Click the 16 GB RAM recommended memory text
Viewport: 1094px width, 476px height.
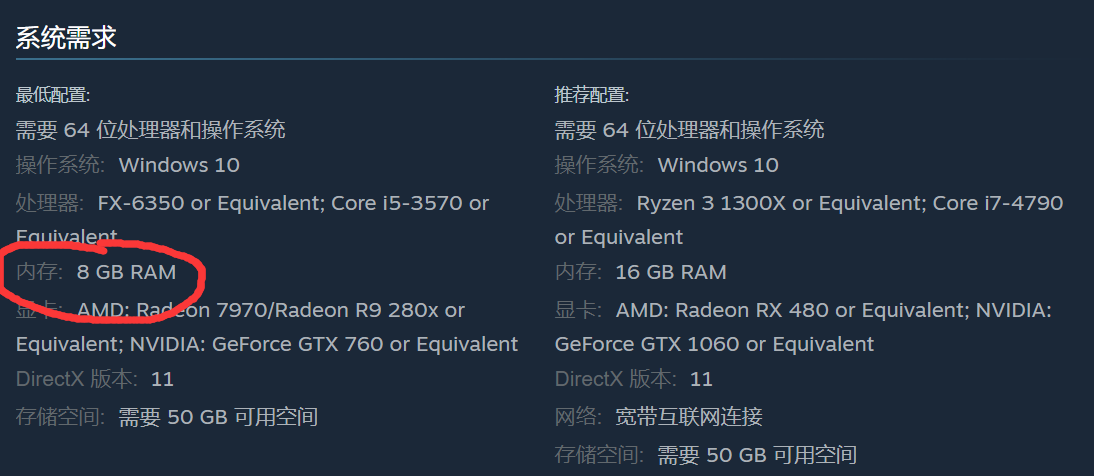pyautogui.click(x=671, y=272)
